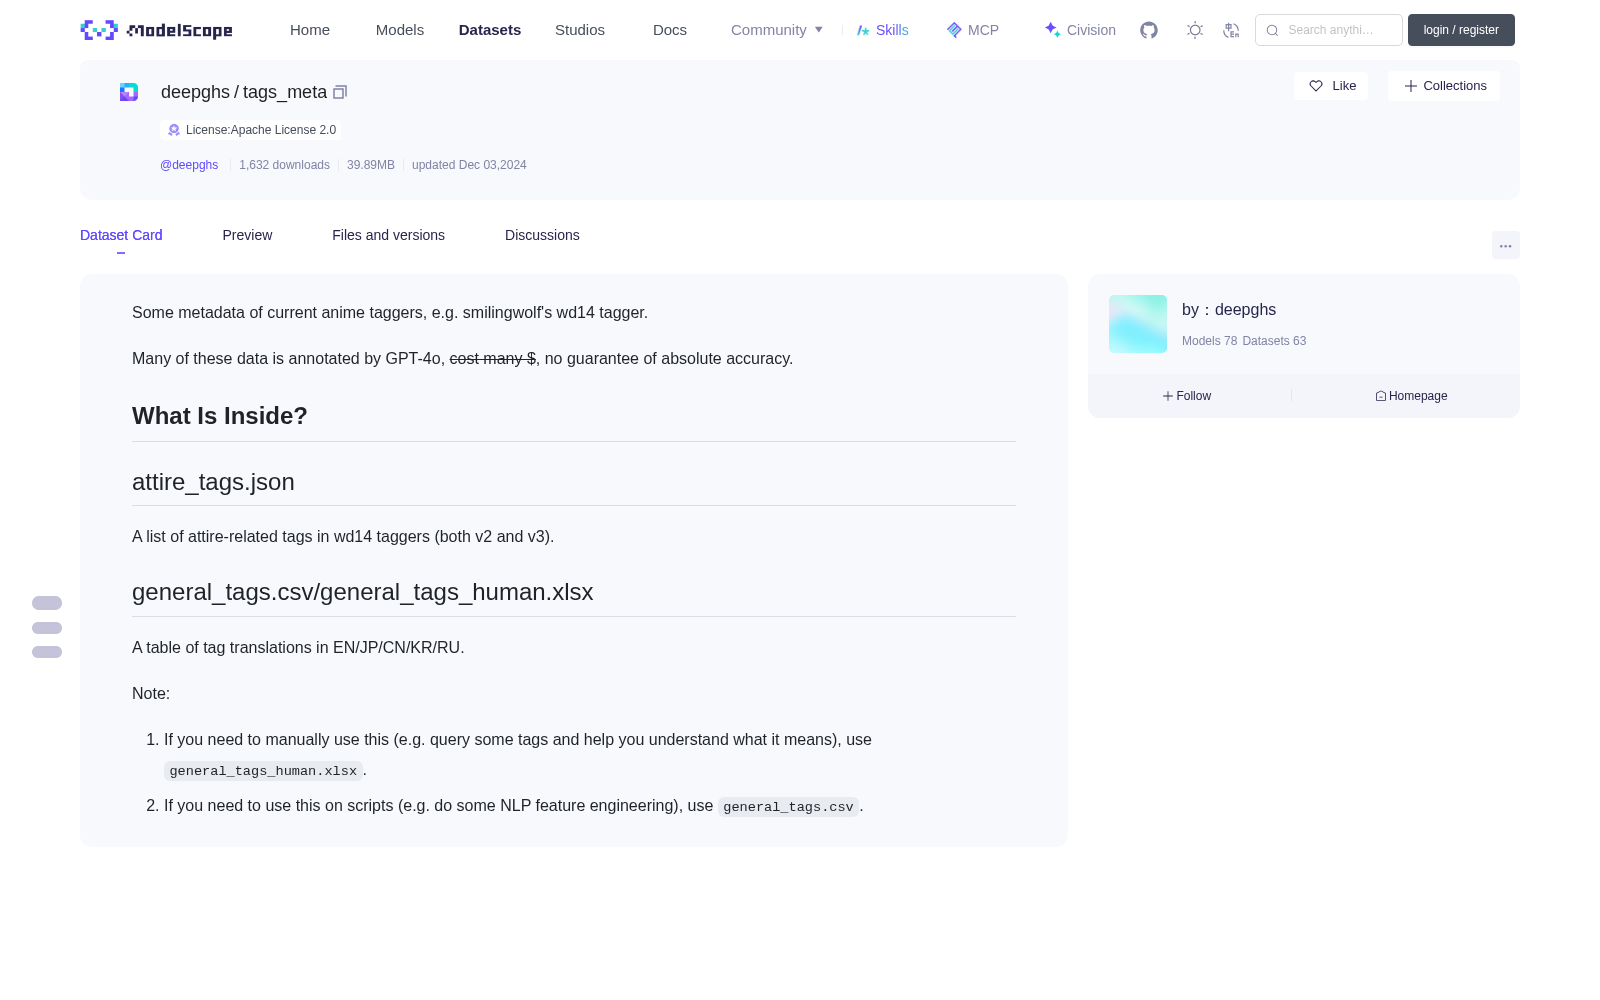Open the Models nav item
1600x1000 pixels.
[x=400, y=30]
